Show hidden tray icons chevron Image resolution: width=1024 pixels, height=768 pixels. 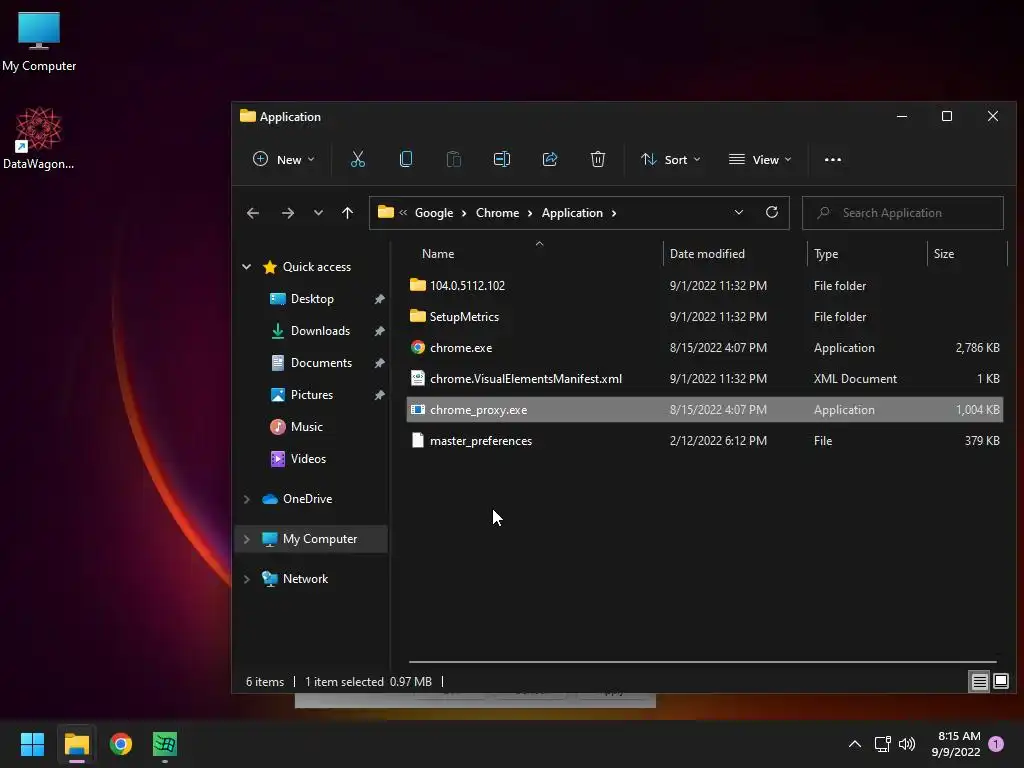(855, 744)
